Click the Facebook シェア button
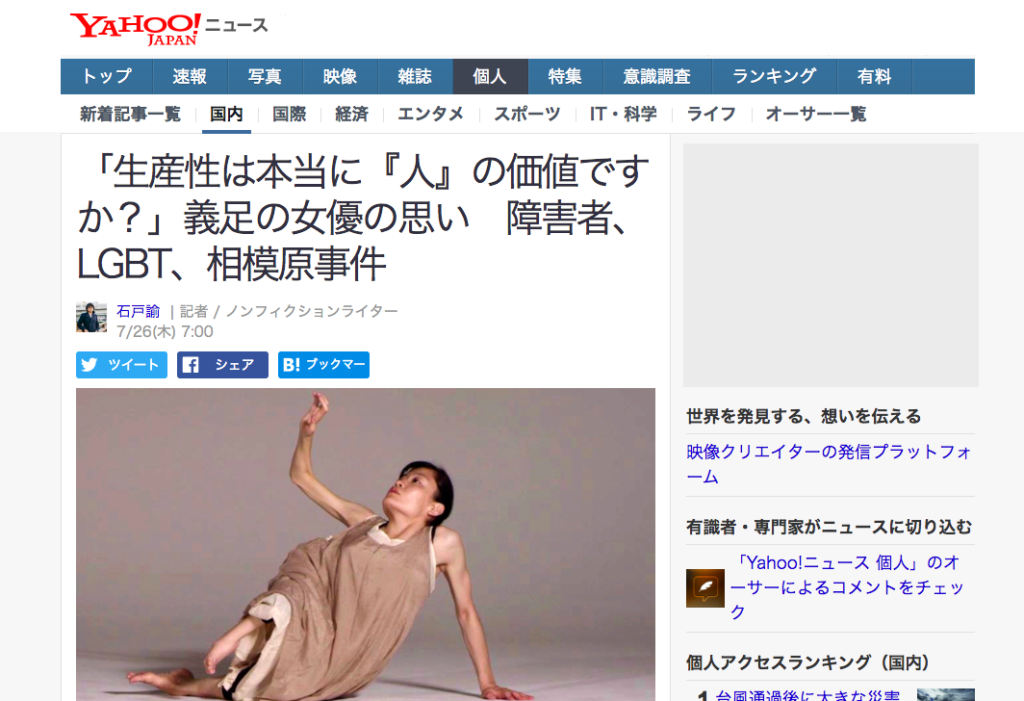The width and height of the screenshot is (1024, 701). (223, 365)
